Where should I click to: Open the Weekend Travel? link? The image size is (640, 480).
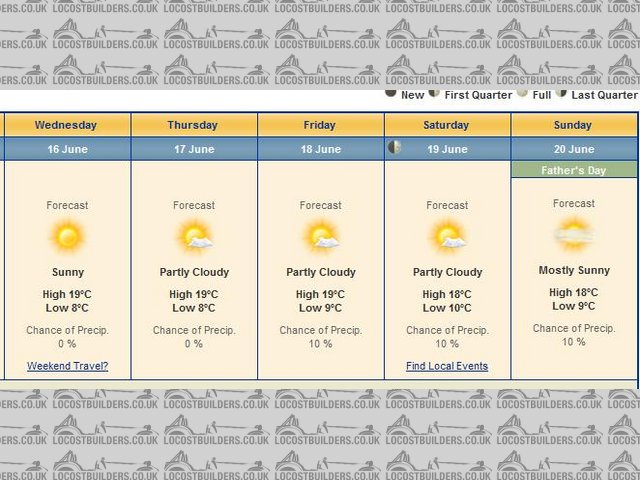(x=67, y=366)
